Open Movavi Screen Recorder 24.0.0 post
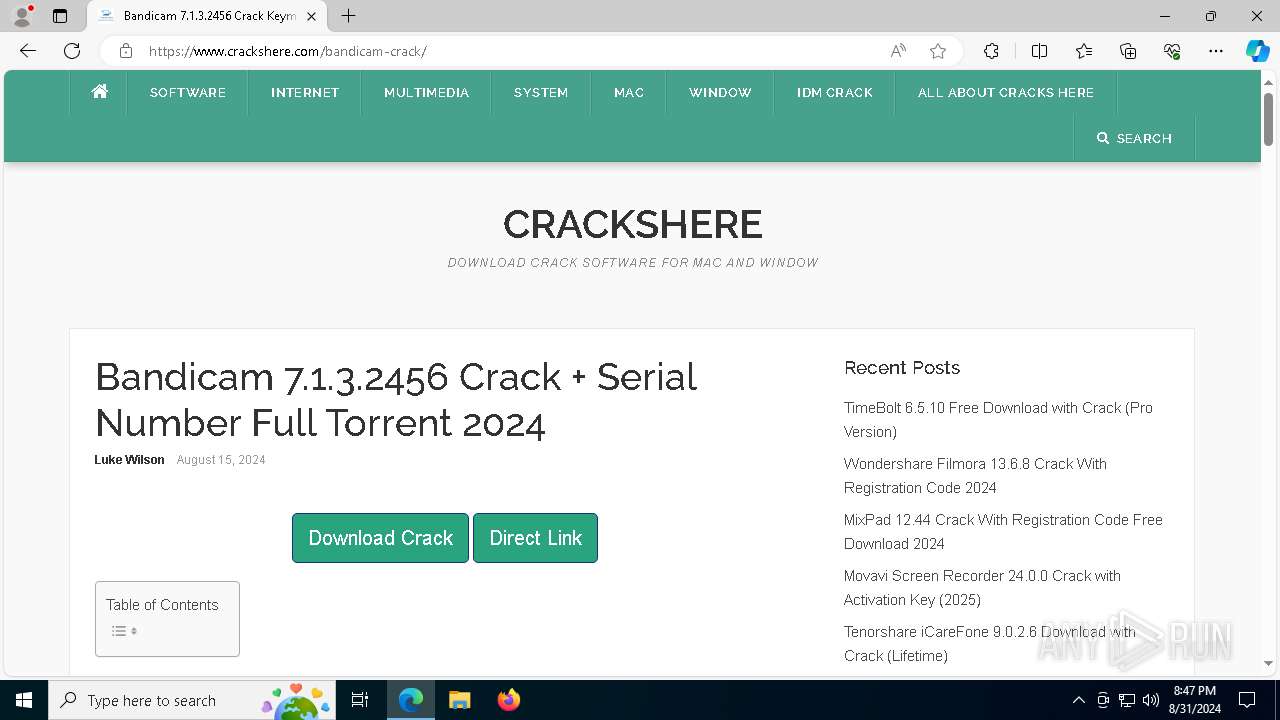1280x720 pixels. click(982, 588)
